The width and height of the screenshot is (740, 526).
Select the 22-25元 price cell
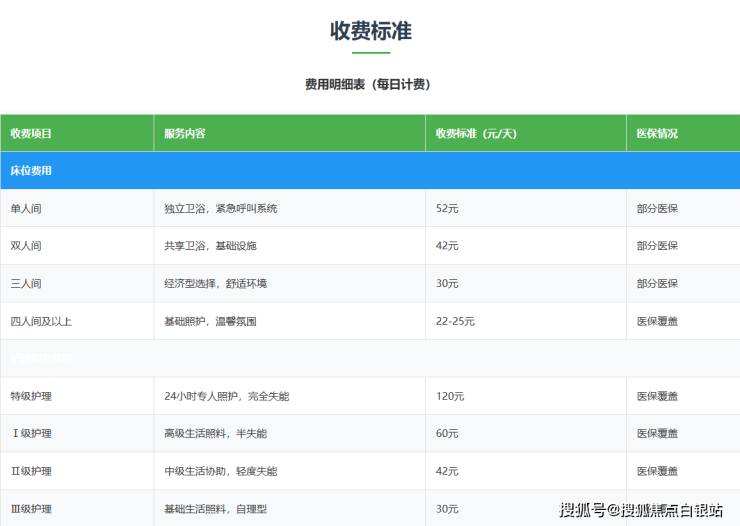(455, 322)
